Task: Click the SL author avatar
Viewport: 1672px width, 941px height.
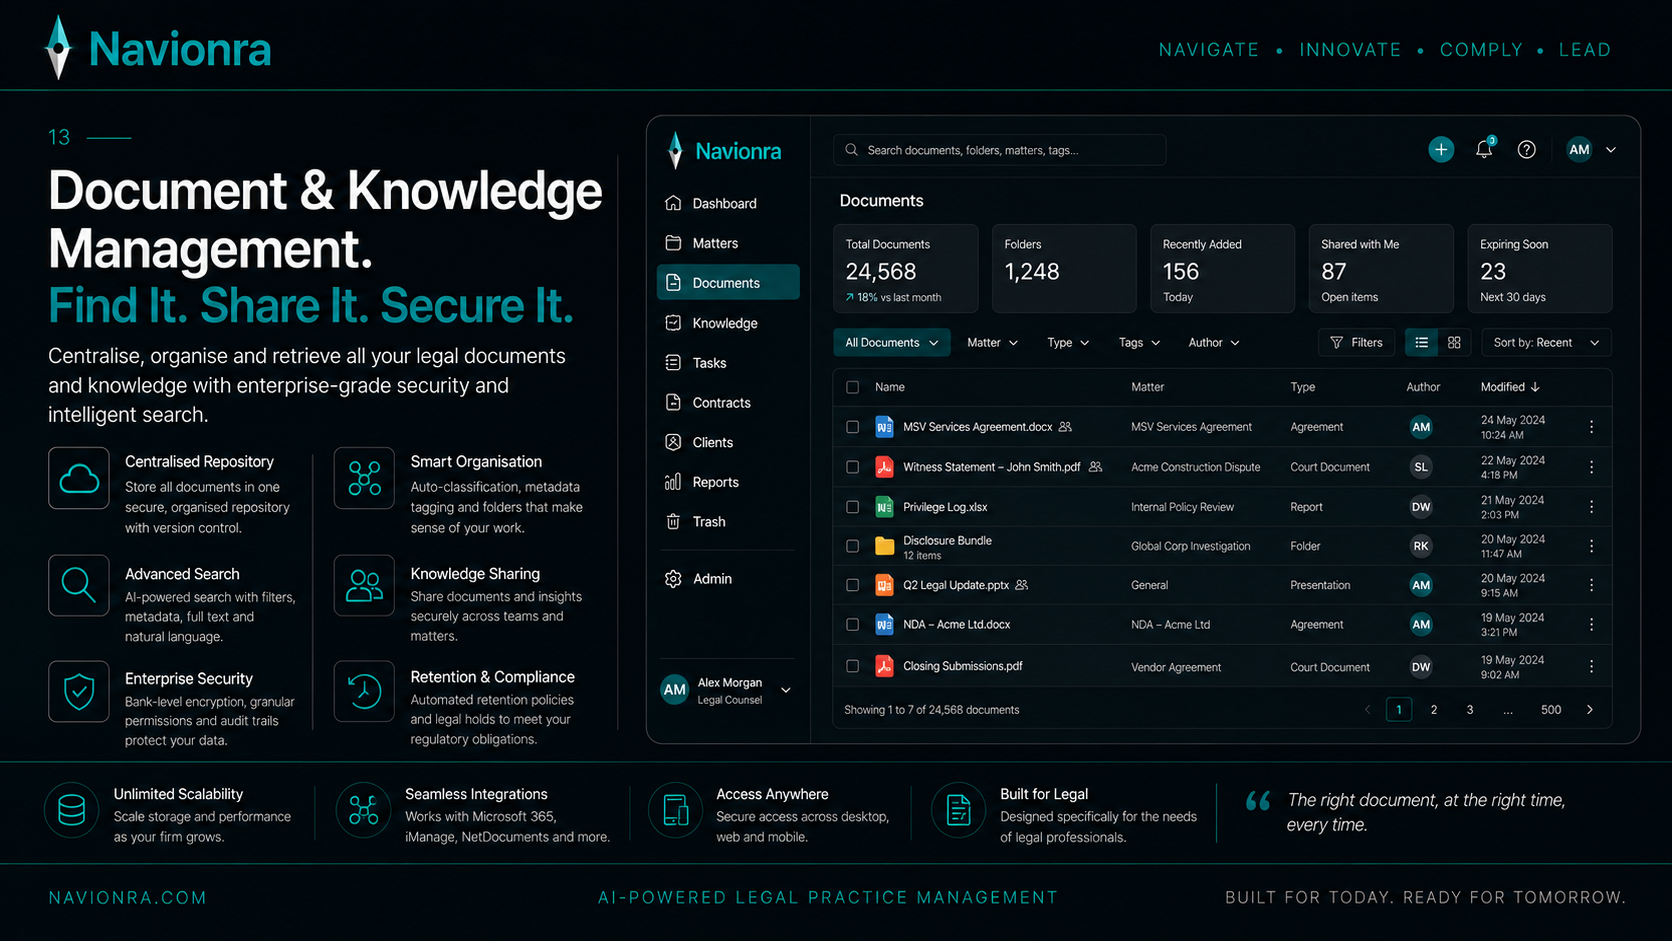Action: coord(1421,467)
